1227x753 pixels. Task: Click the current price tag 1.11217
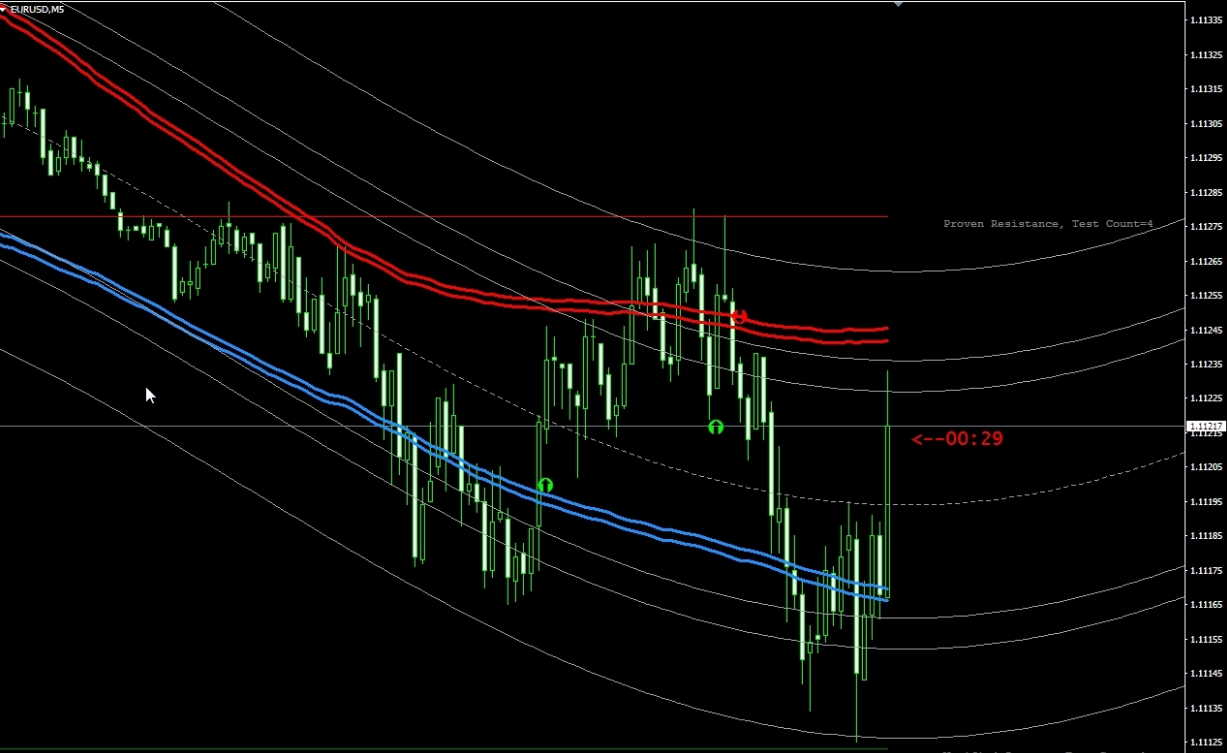[x=1203, y=427]
